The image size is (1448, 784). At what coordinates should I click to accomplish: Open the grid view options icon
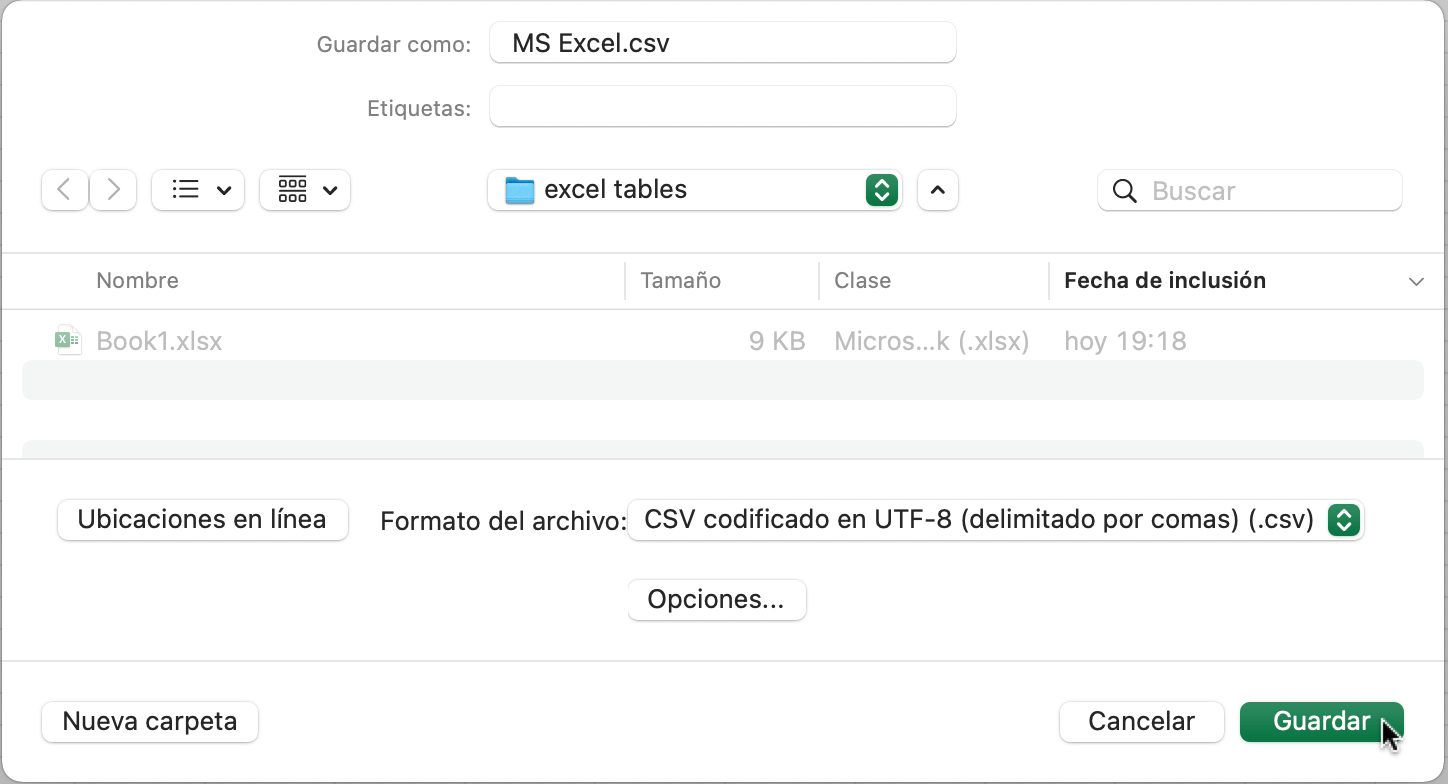coord(304,189)
